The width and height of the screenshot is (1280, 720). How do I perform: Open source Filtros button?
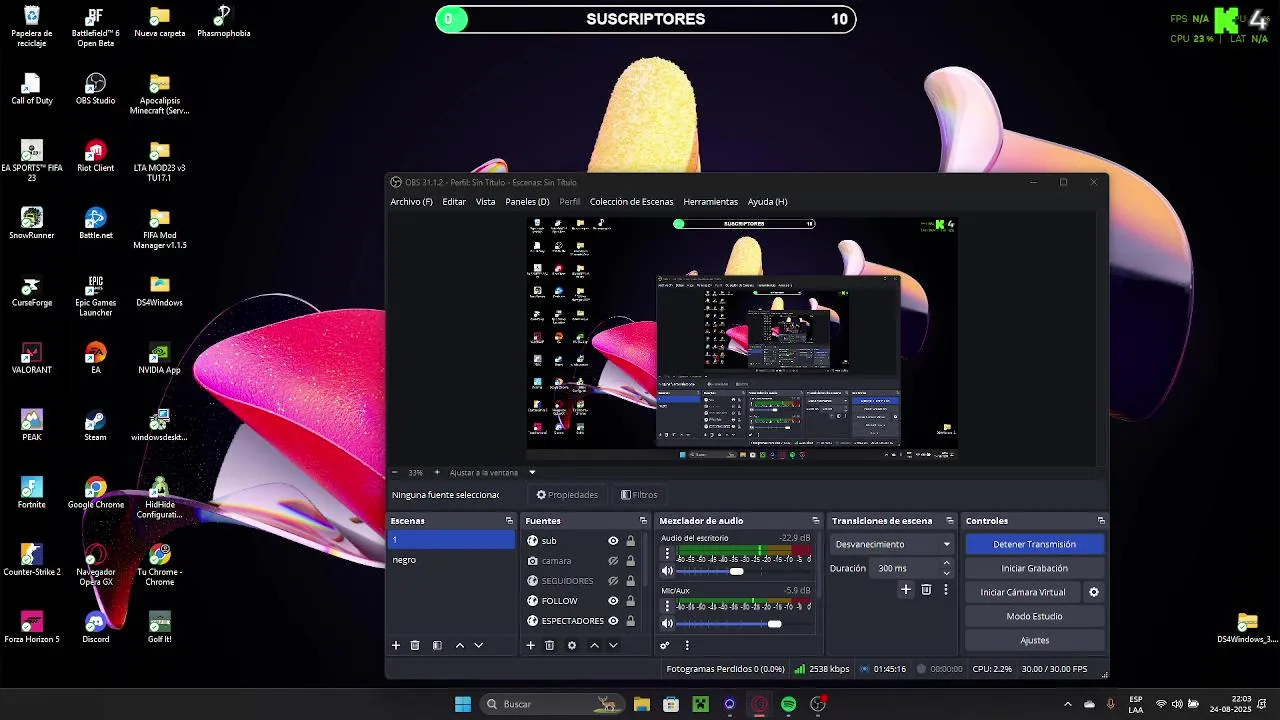639,495
